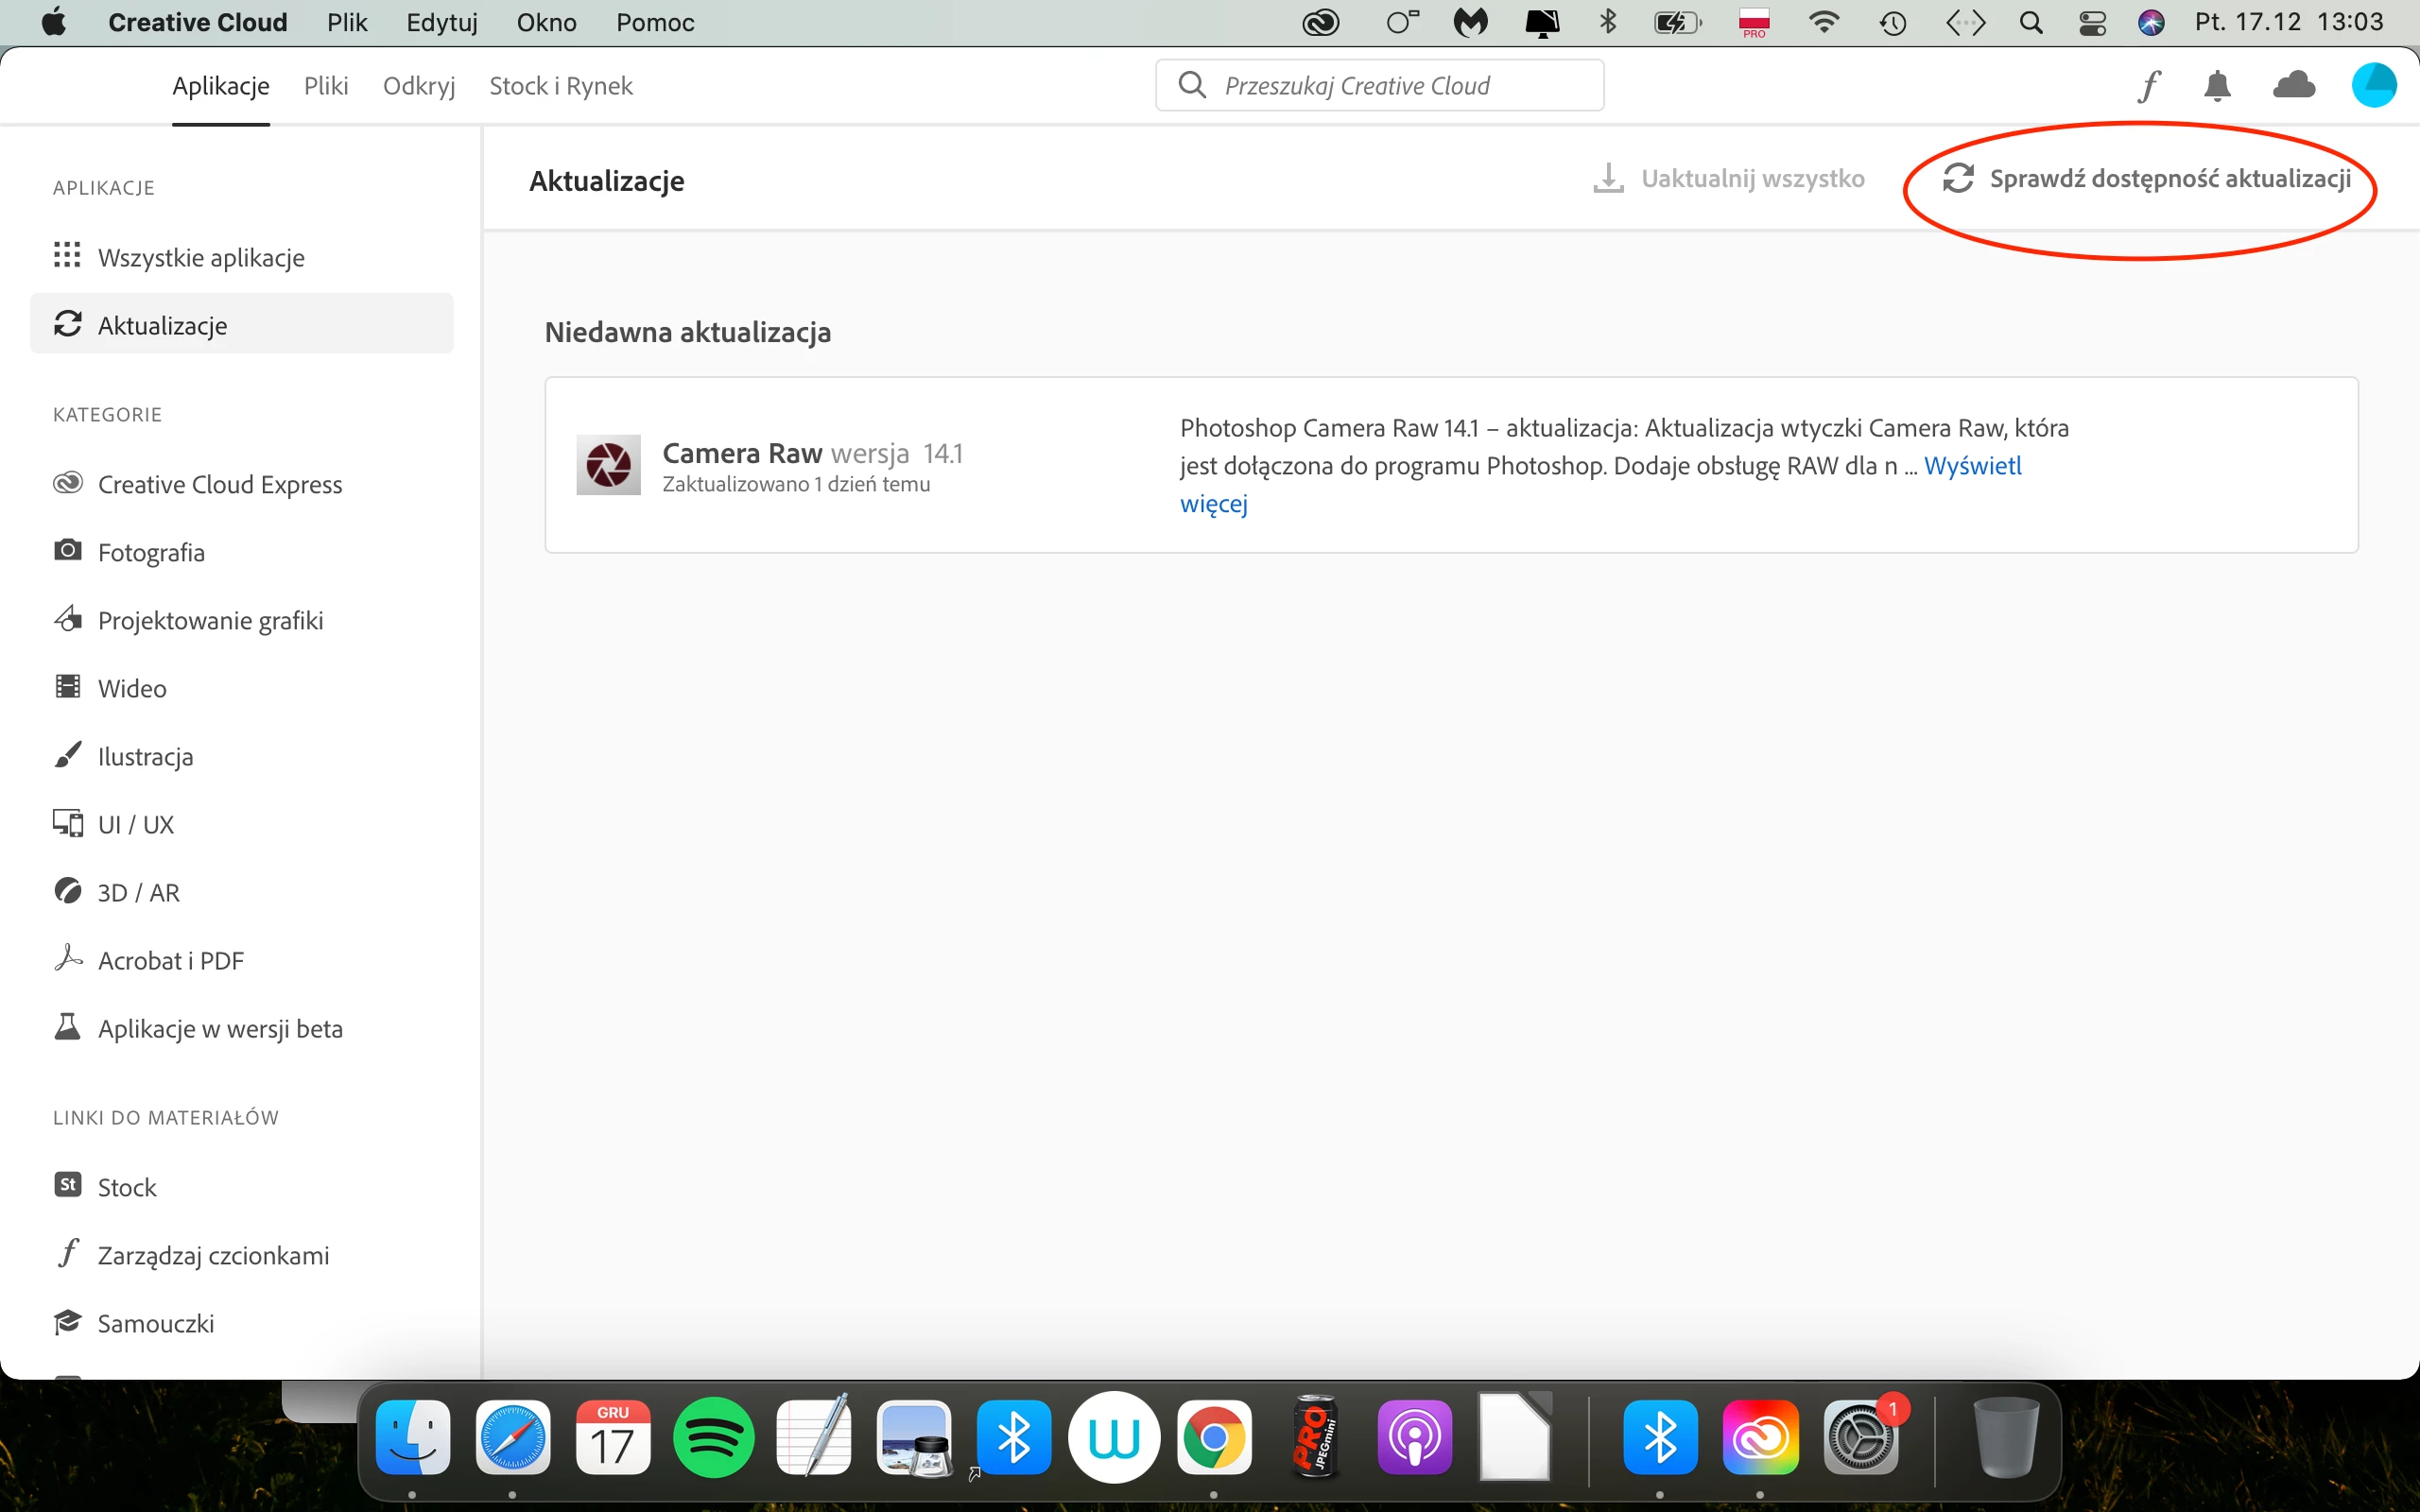This screenshot has width=2420, height=1512.
Task: Click Uaktualnij wszystko button
Action: [1729, 179]
